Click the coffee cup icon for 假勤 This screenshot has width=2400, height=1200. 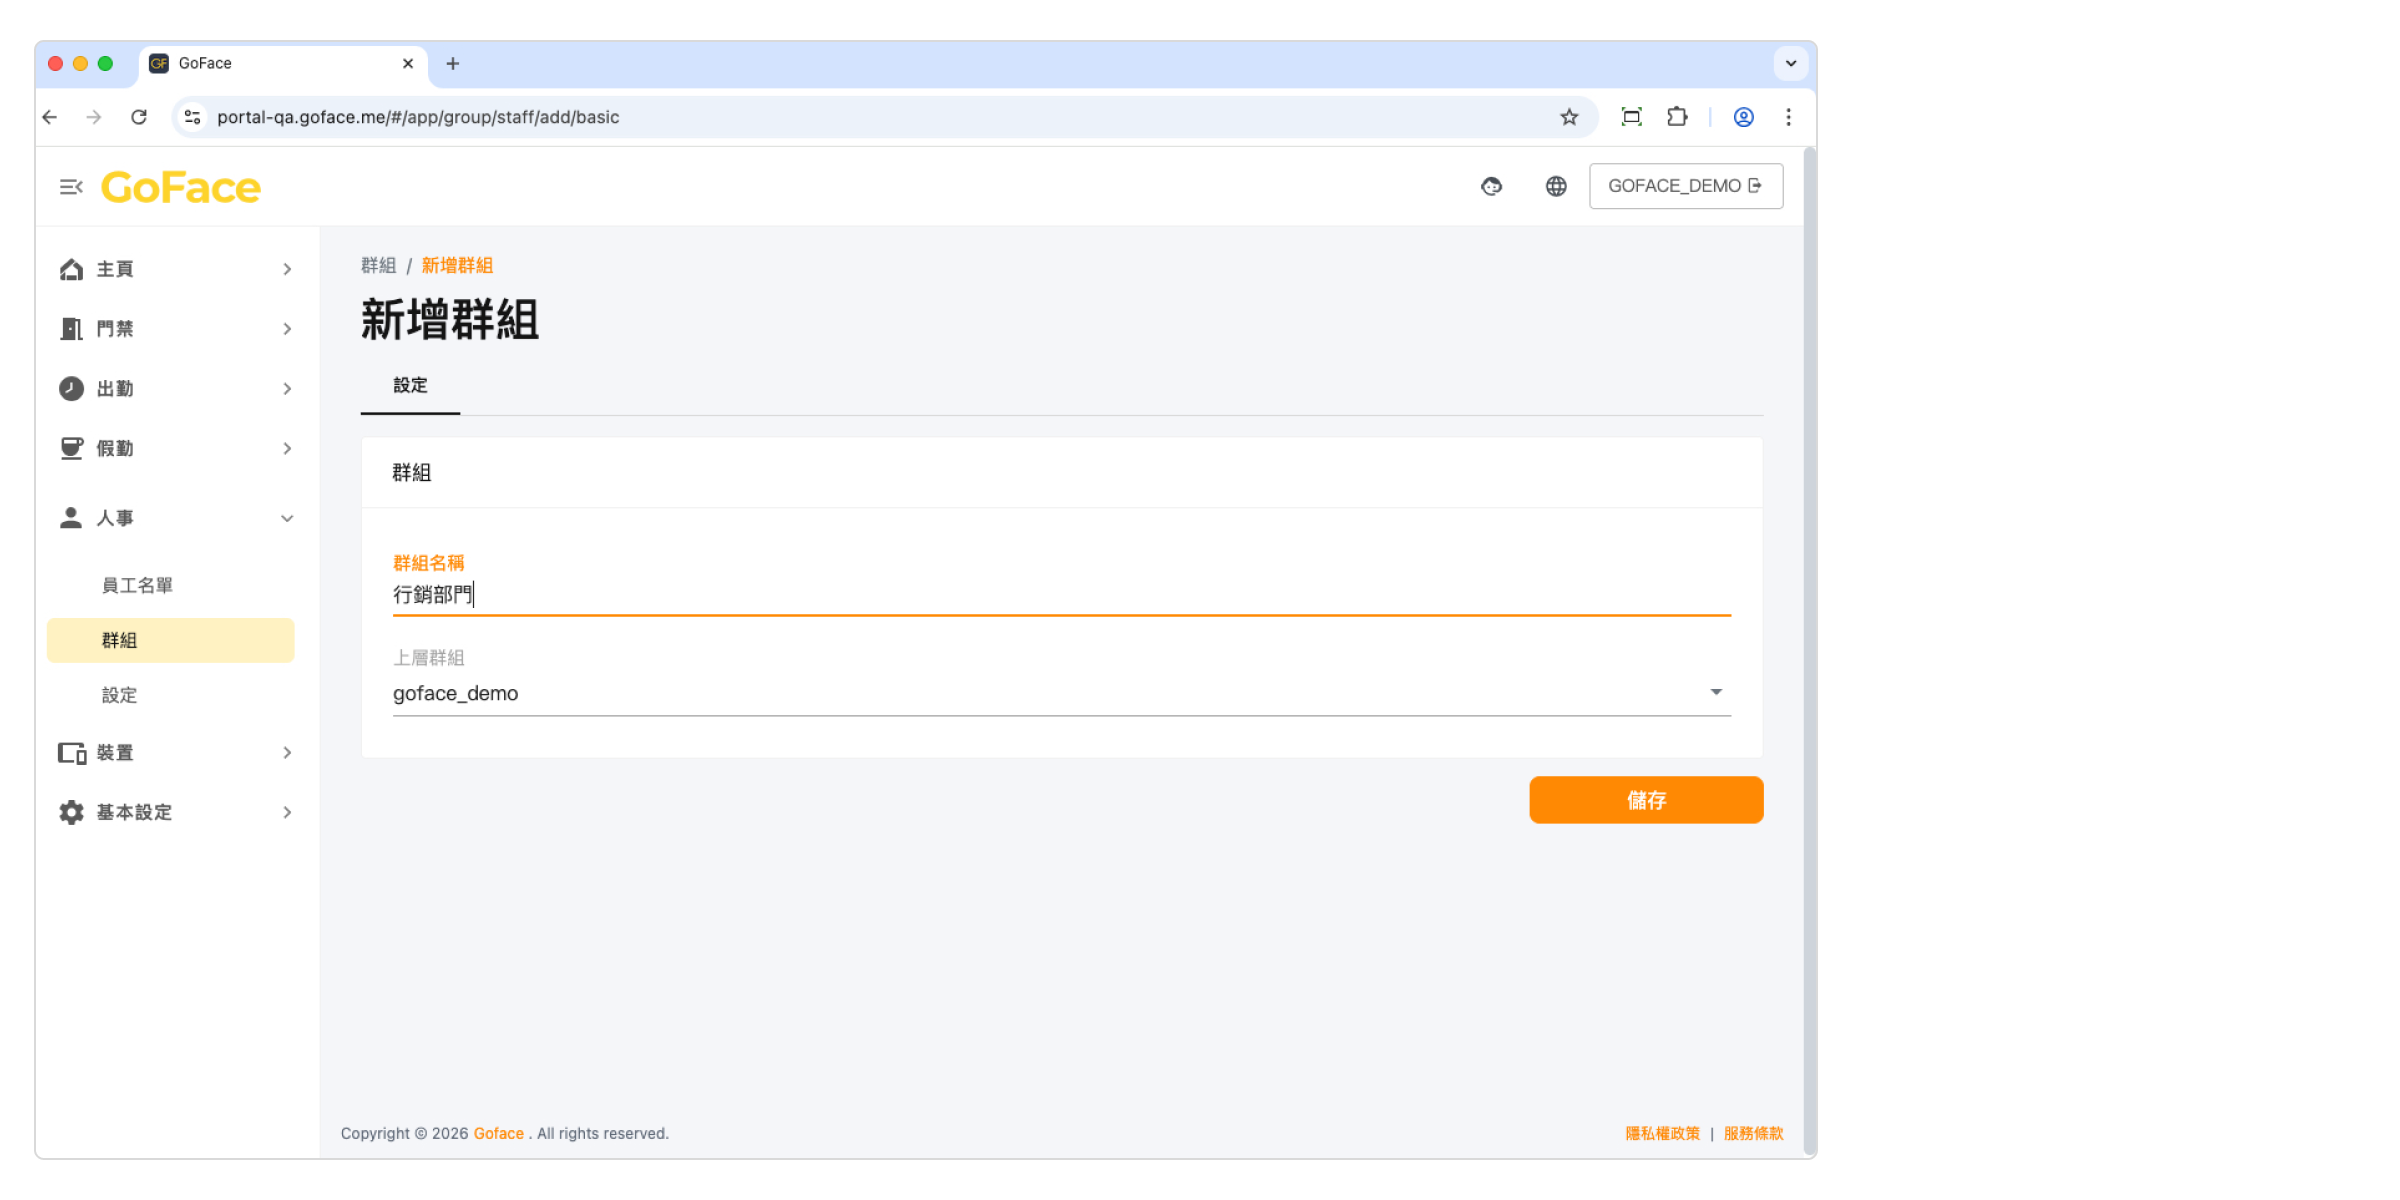[71, 448]
